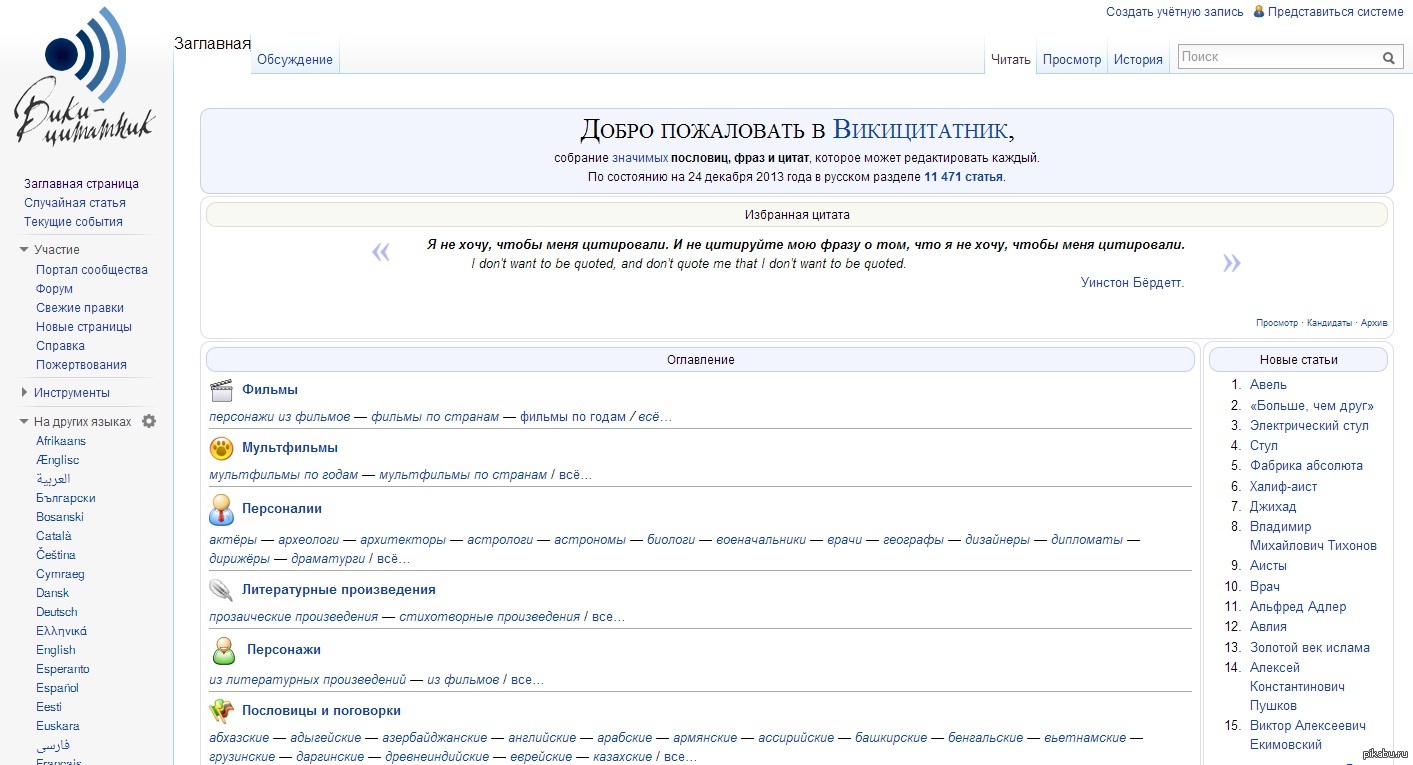
Task: Expand the Инструменты sidebar section
Action: [x=25, y=393]
